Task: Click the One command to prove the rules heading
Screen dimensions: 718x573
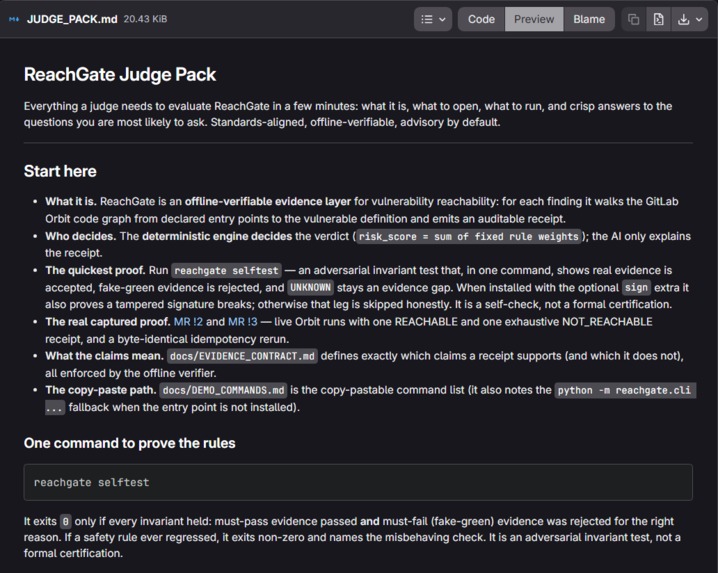Action: click(x=130, y=443)
